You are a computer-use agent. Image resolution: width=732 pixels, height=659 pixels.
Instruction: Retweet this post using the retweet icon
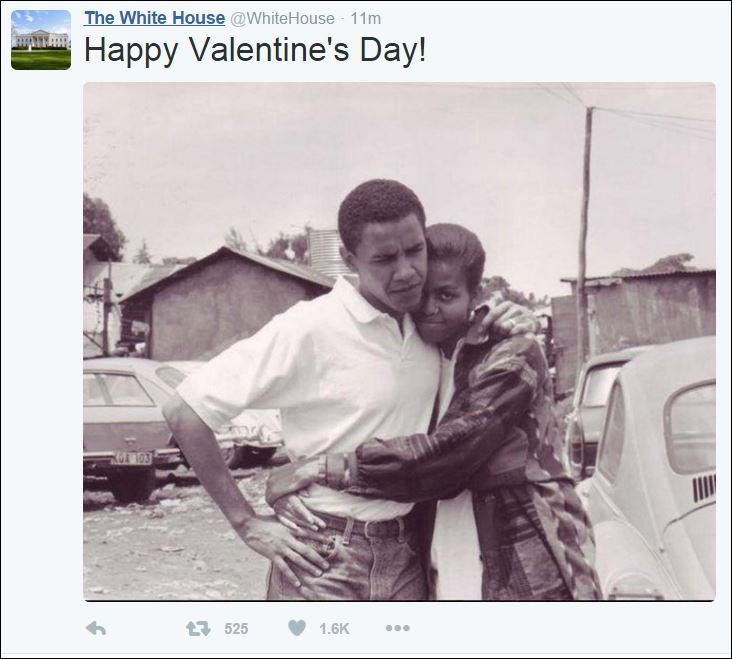pos(198,628)
